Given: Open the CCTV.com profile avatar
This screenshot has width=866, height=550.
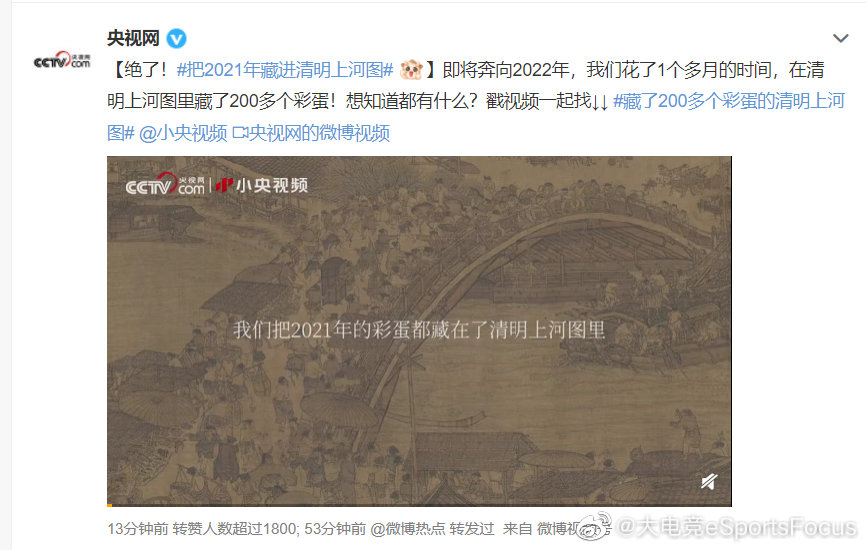Looking at the screenshot, I should (62, 60).
